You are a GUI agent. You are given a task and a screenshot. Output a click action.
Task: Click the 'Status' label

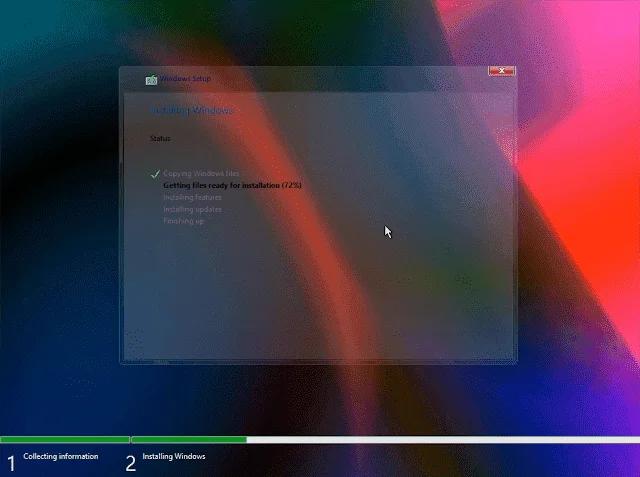[x=160, y=138]
